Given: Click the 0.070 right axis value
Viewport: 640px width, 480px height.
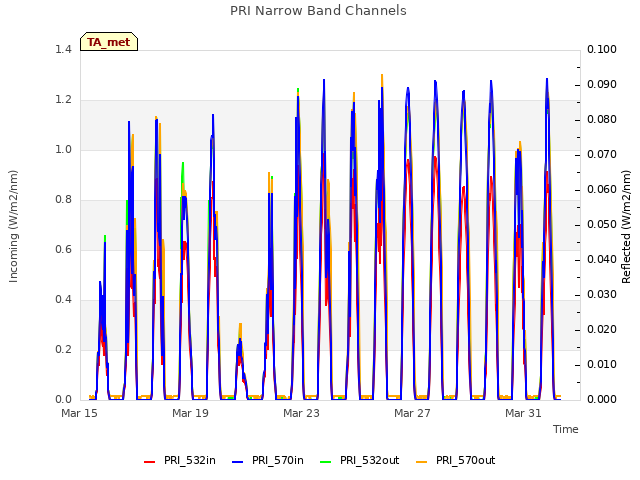Looking at the screenshot, I should [602, 155].
